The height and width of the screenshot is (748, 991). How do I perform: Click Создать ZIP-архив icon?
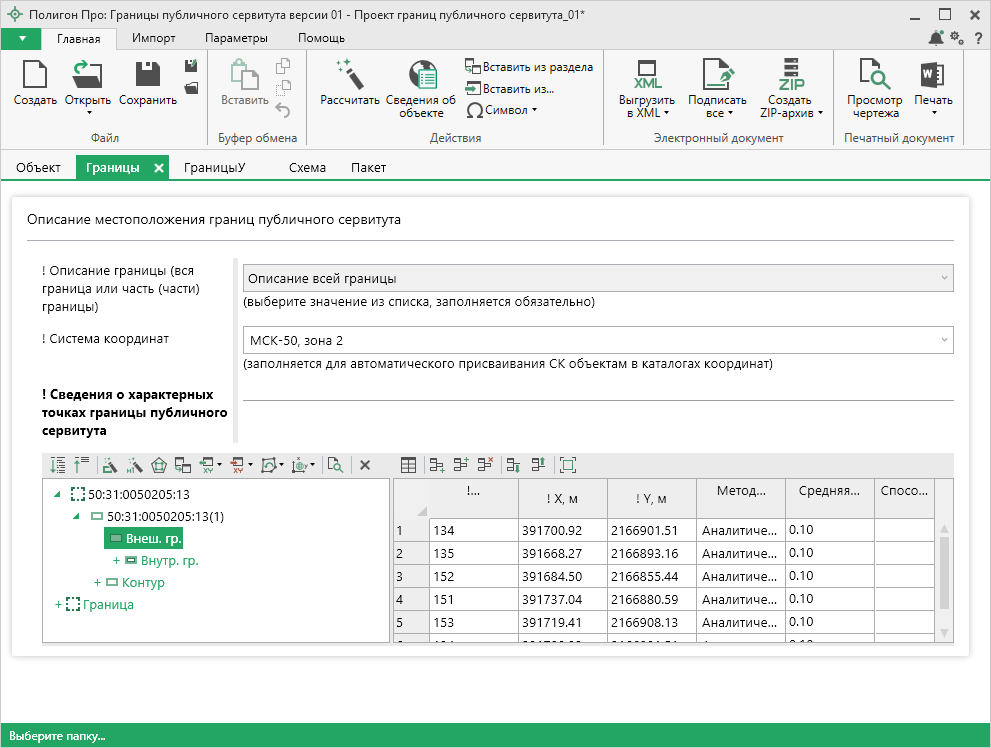click(x=790, y=75)
